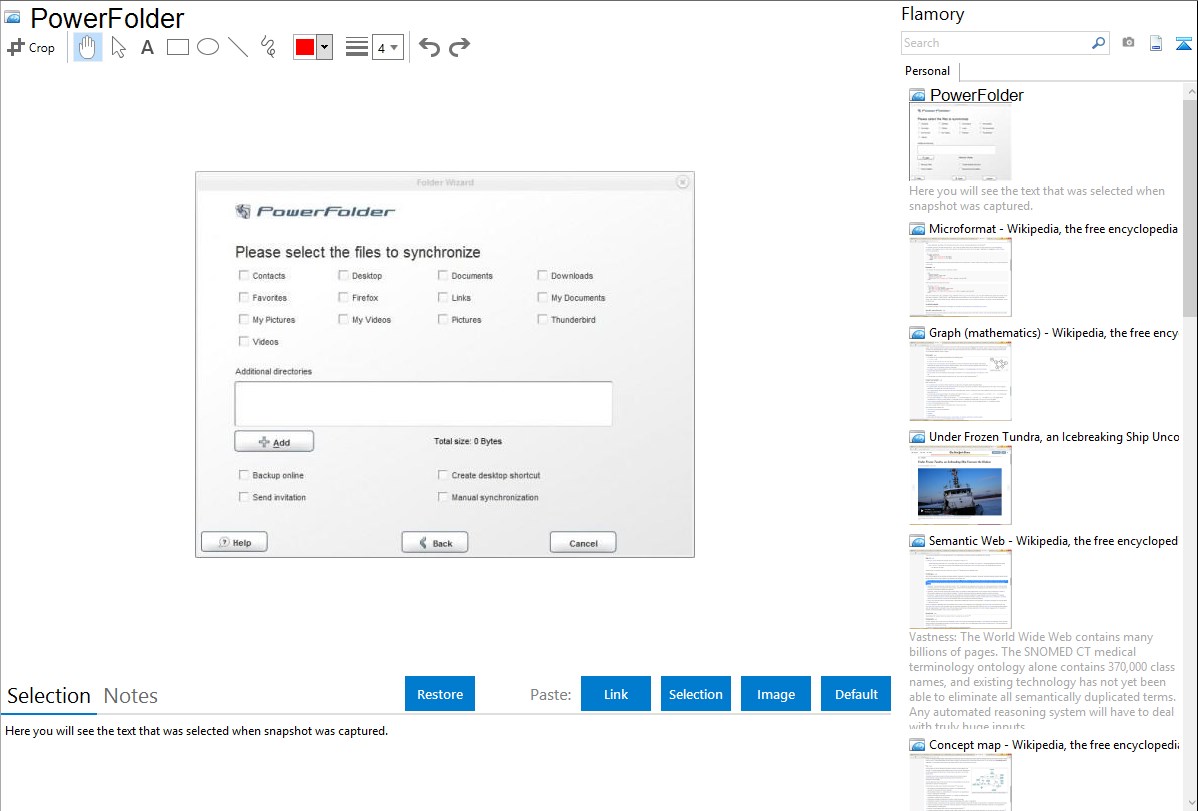Pick the rectangle drawing tool
Image resolution: width=1198 pixels, height=811 pixels.
point(177,47)
